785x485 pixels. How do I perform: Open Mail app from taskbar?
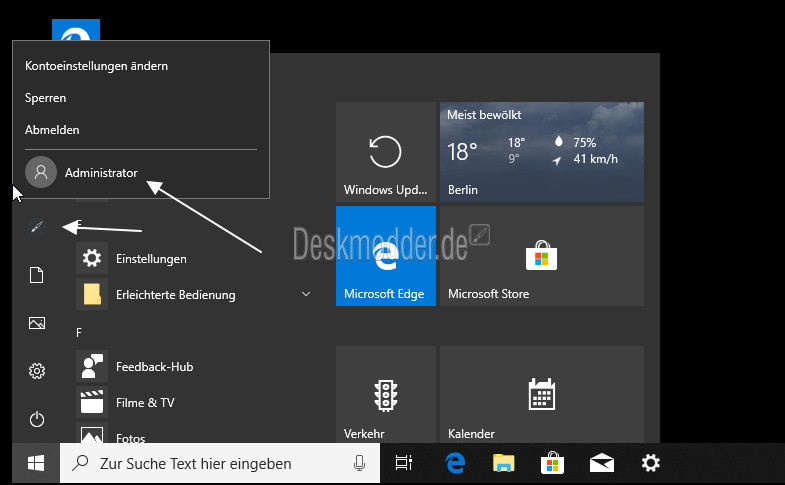(x=601, y=463)
